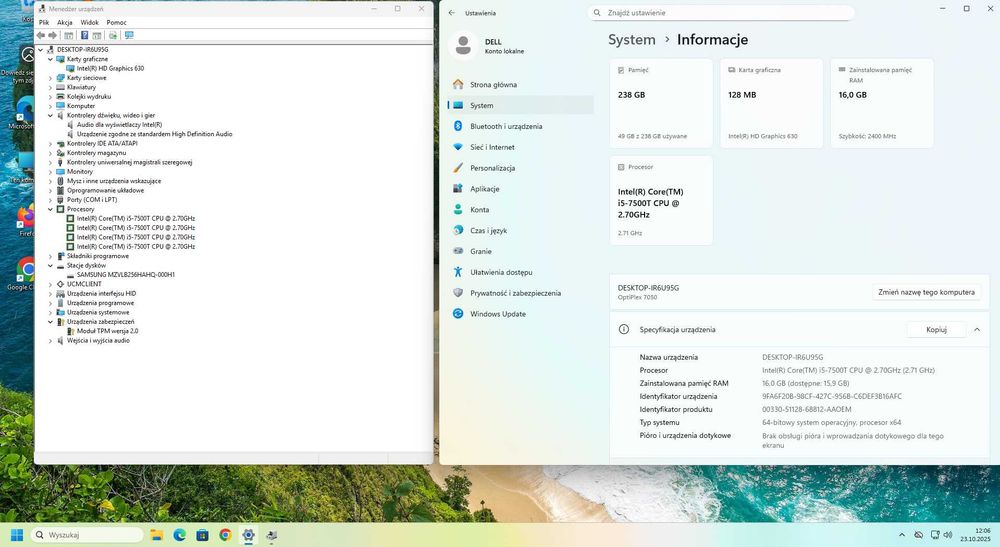
Task: Select Intel(R) HD Graphics 630 device
Action: click(x=110, y=68)
